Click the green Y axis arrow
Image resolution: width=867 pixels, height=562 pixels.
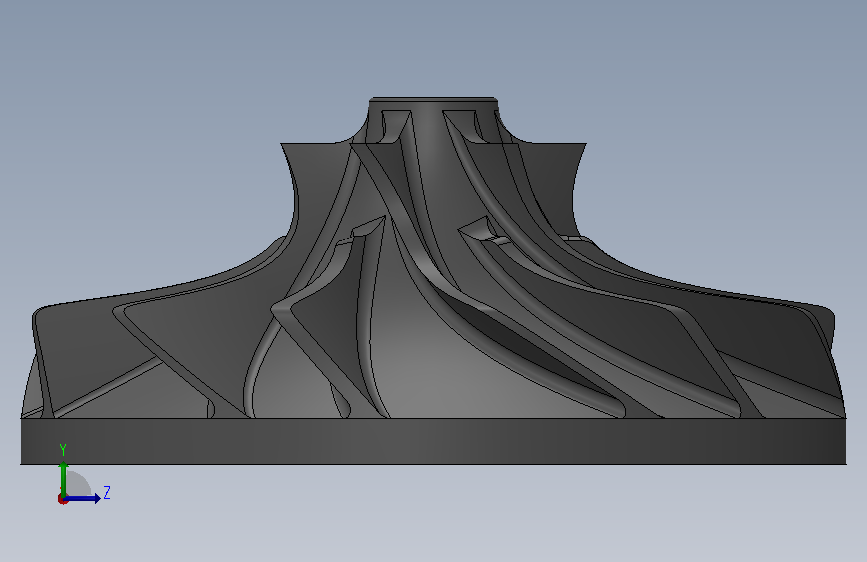point(64,479)
